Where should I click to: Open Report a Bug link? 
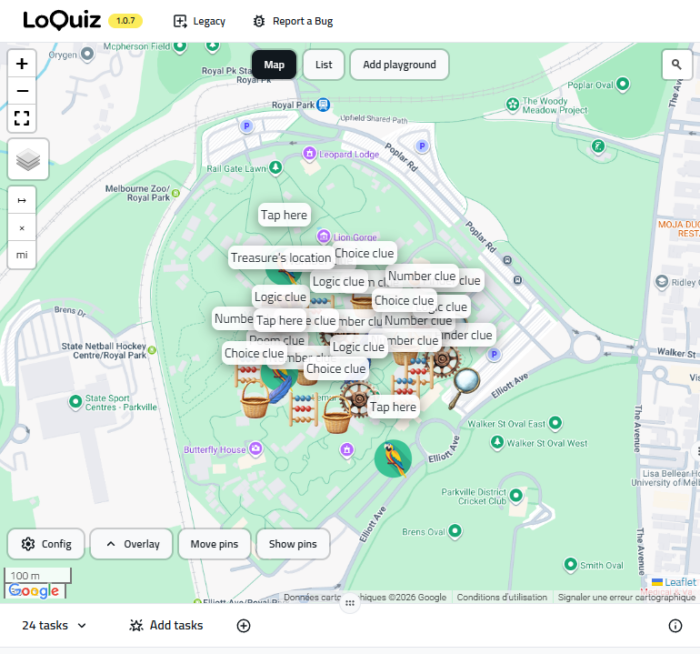click(293, 21)
